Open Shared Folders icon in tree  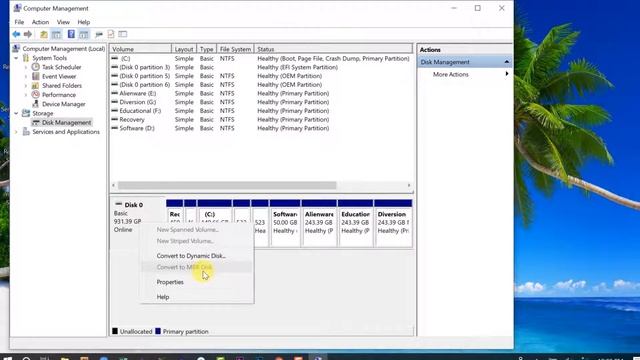click(x=36, y=85)
